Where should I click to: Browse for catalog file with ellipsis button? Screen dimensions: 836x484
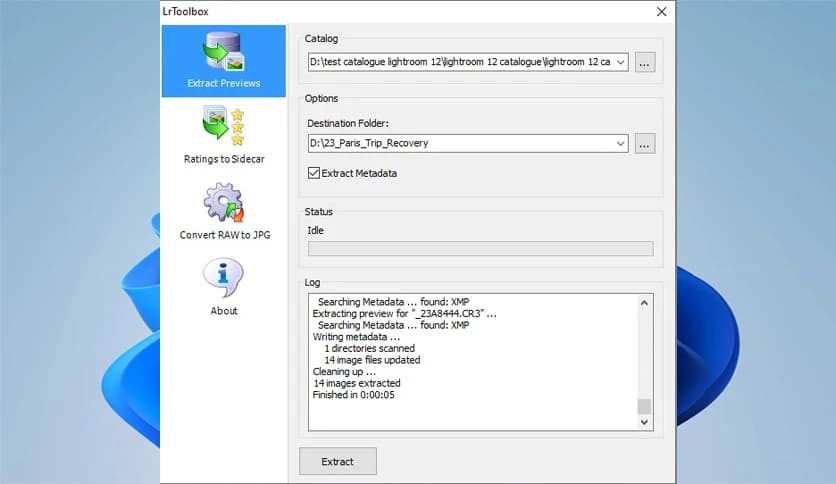pyautogui.click(x=645, y=62)
